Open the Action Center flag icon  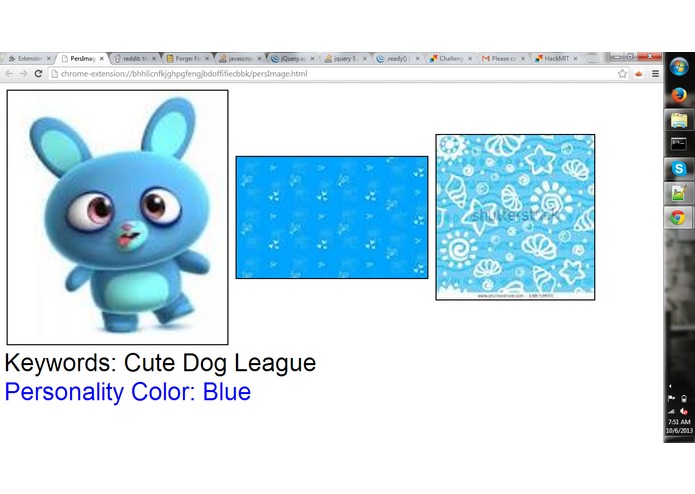(672, 399)
